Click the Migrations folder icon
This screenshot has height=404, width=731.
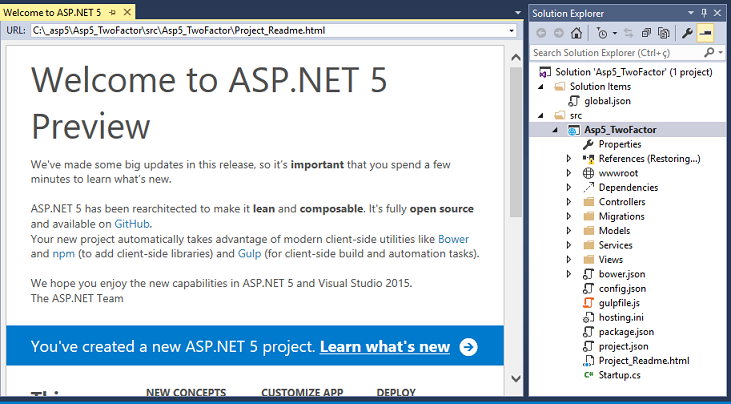pos(588,217)
